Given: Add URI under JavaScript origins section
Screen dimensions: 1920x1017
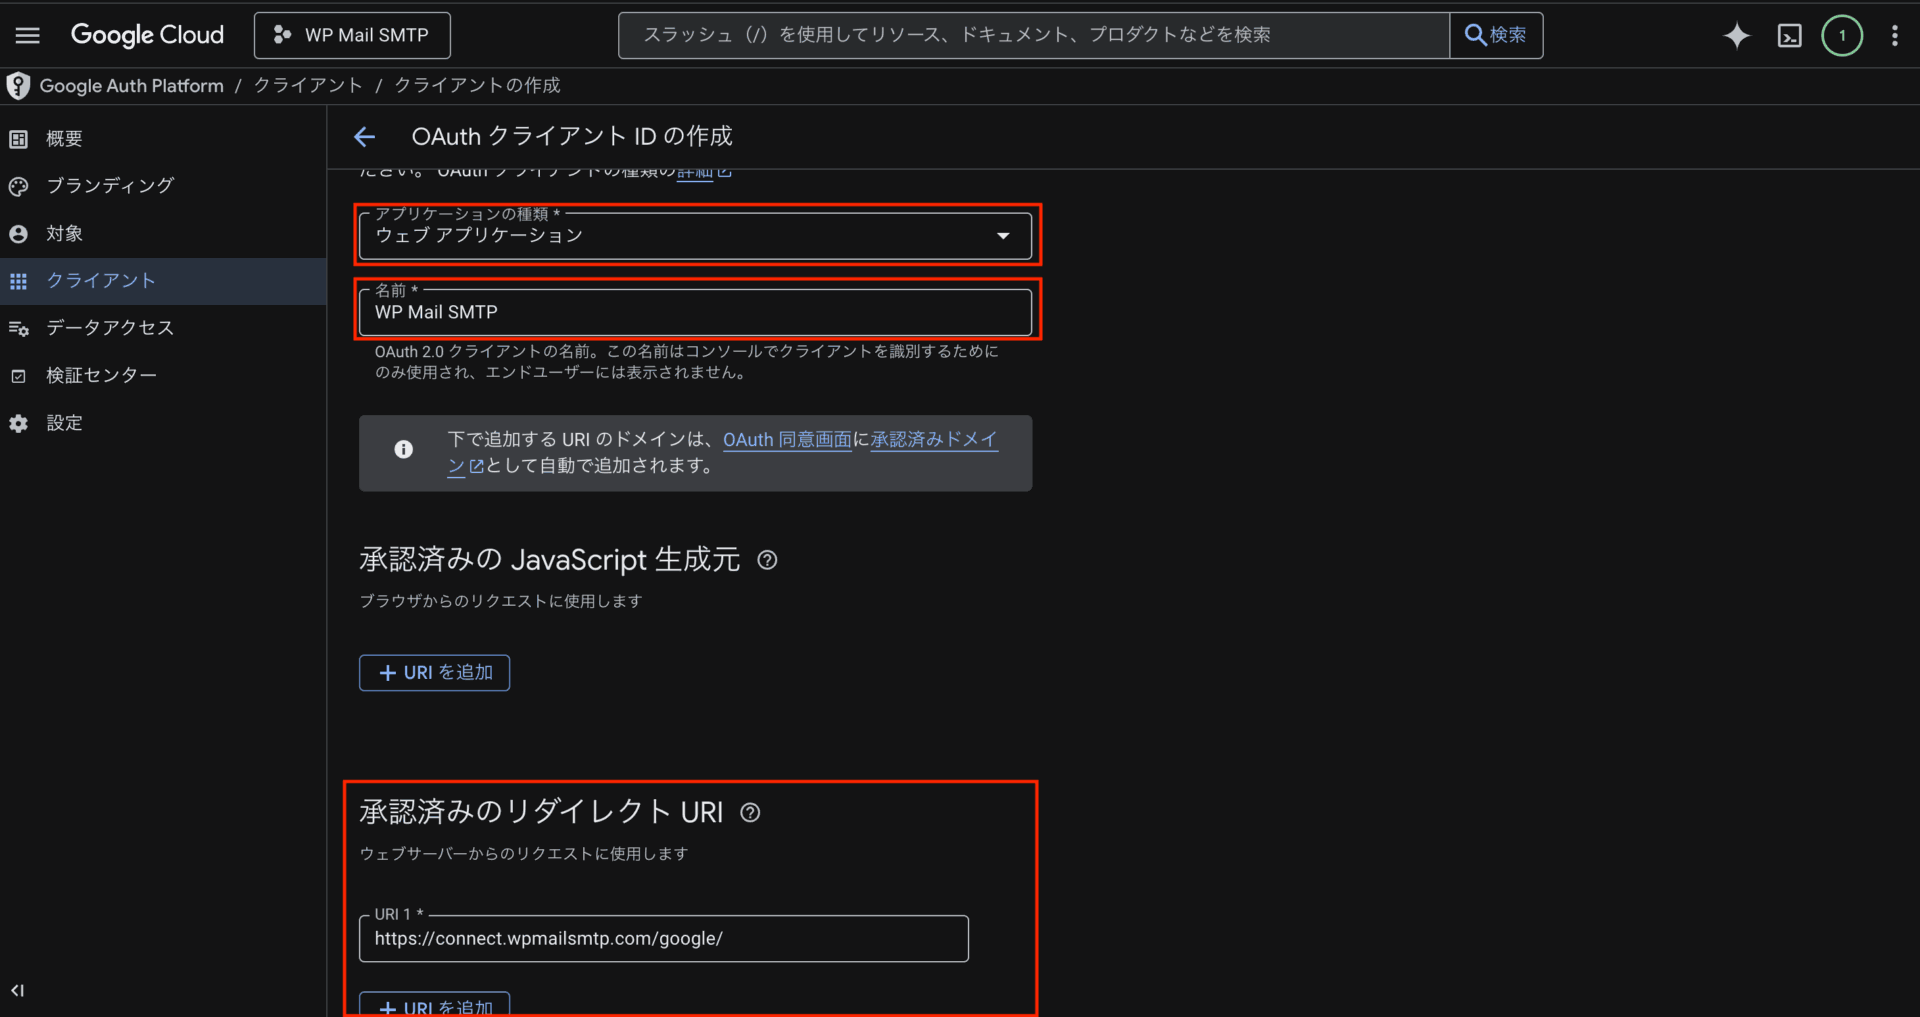Looking at the screenshot, I should (x=434, y=673).
